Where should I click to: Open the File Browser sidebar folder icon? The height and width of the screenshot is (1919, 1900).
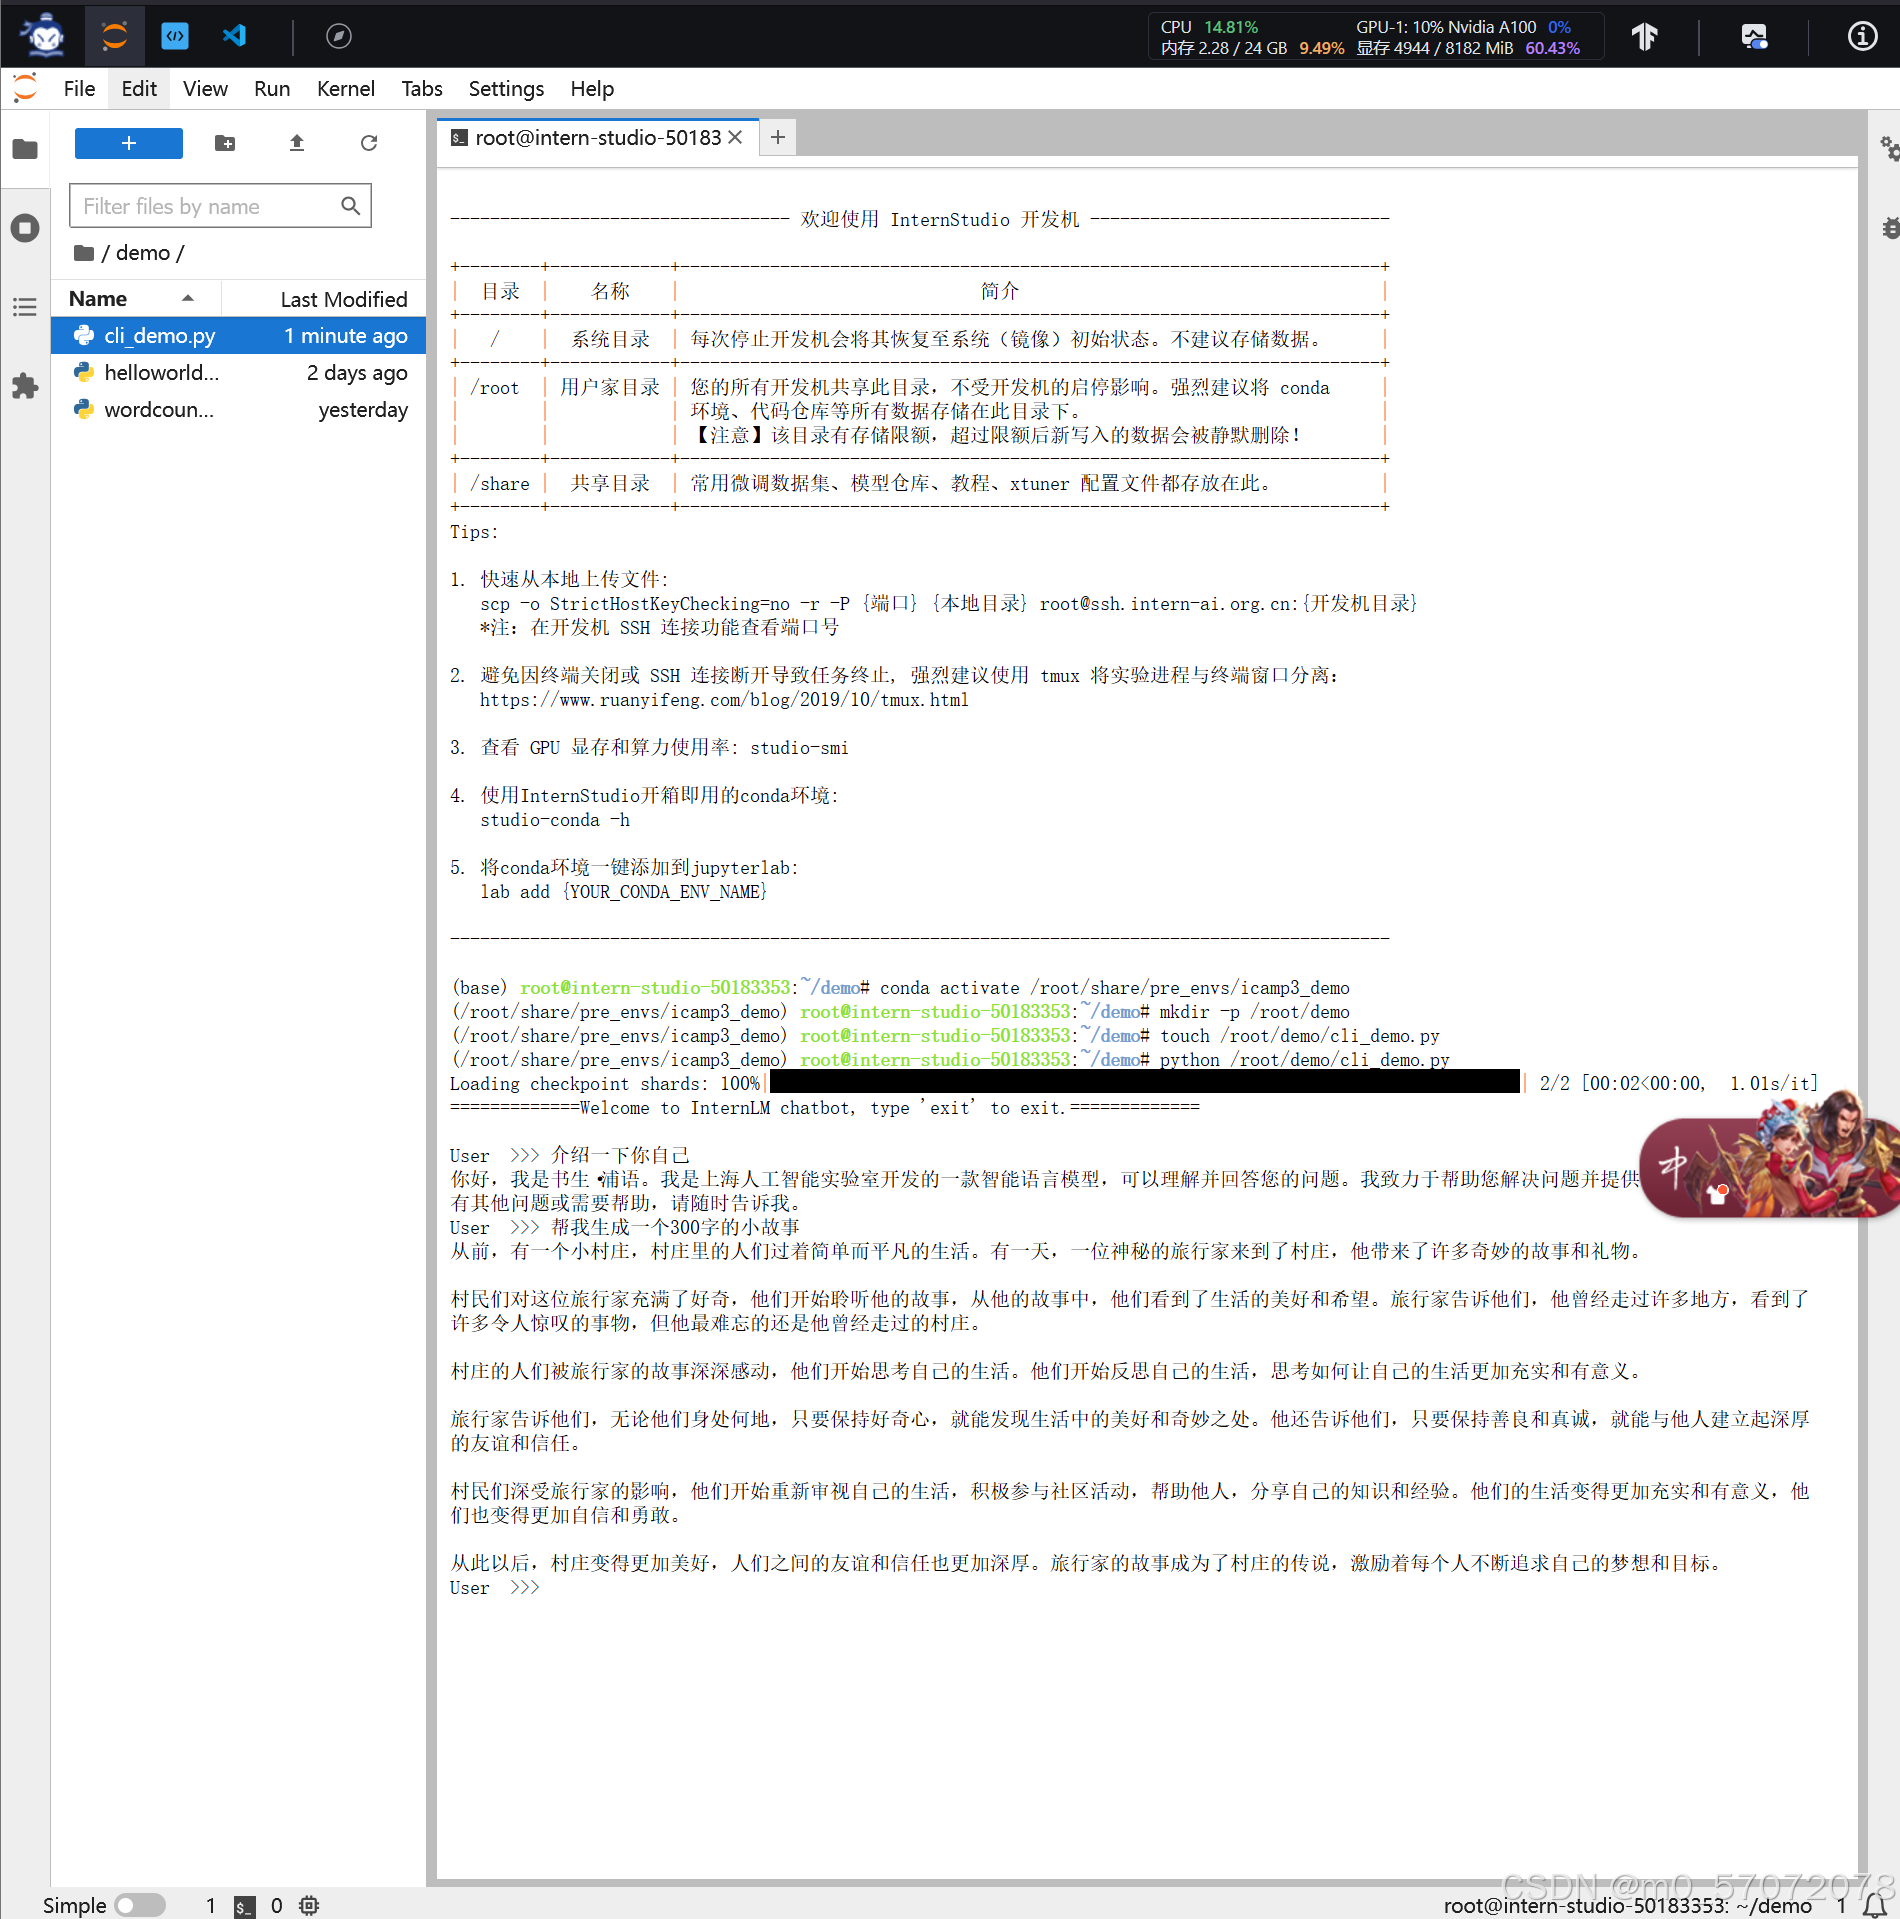coord(25,149)
